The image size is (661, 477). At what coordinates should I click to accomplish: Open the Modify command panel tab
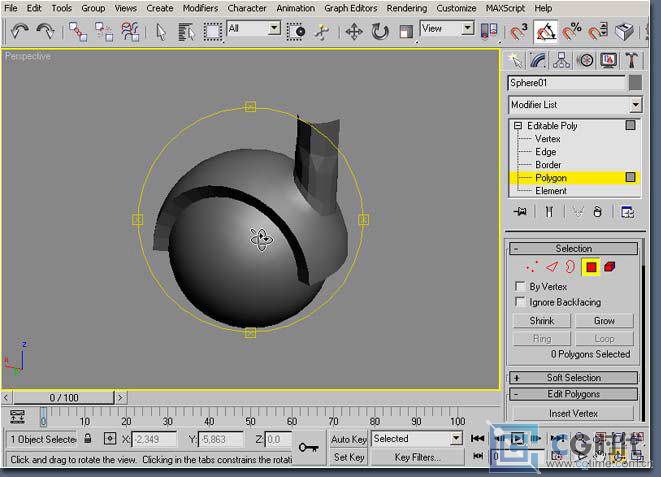coord(538,60)
